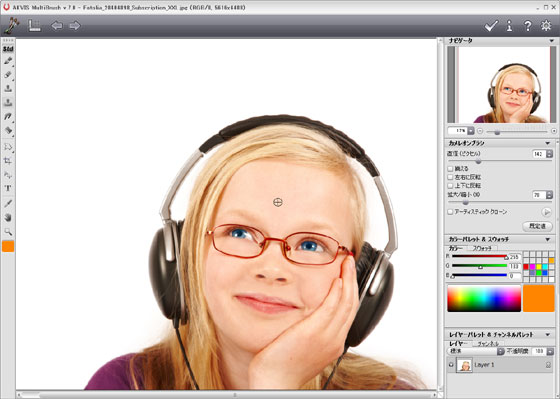Switch to the スウォッチ Swatches tab
The image size is (560, 399).
[x=482, y=248]
